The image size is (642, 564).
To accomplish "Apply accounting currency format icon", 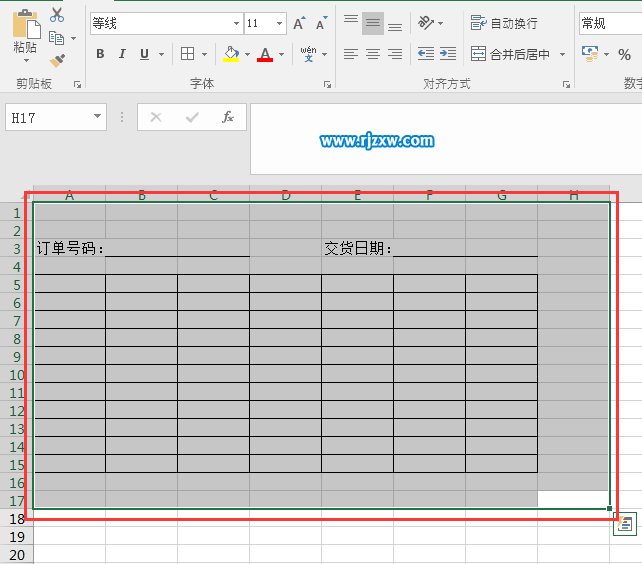I will point(590,54).
